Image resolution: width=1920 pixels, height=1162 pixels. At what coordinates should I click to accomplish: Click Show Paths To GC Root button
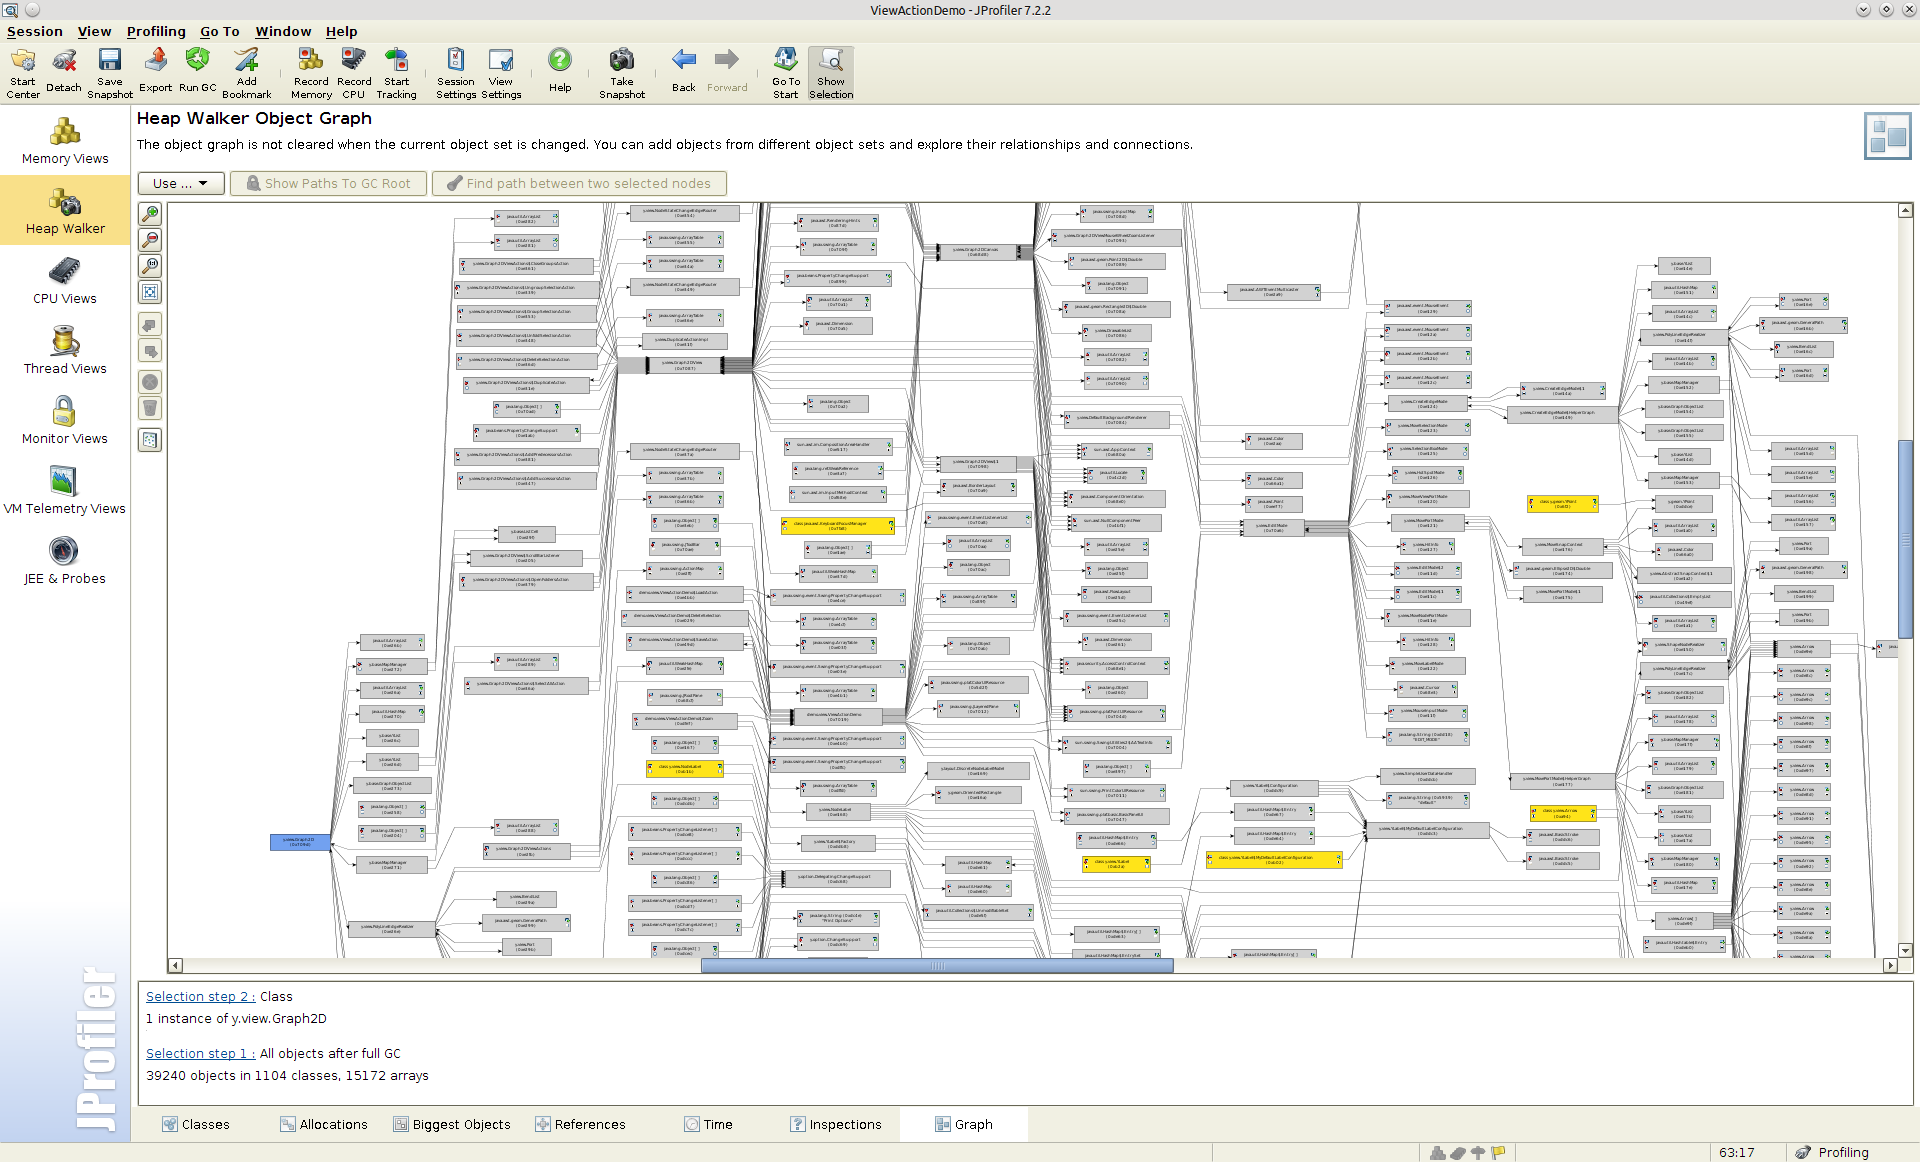pyautogui.click(x=328, y=183)
